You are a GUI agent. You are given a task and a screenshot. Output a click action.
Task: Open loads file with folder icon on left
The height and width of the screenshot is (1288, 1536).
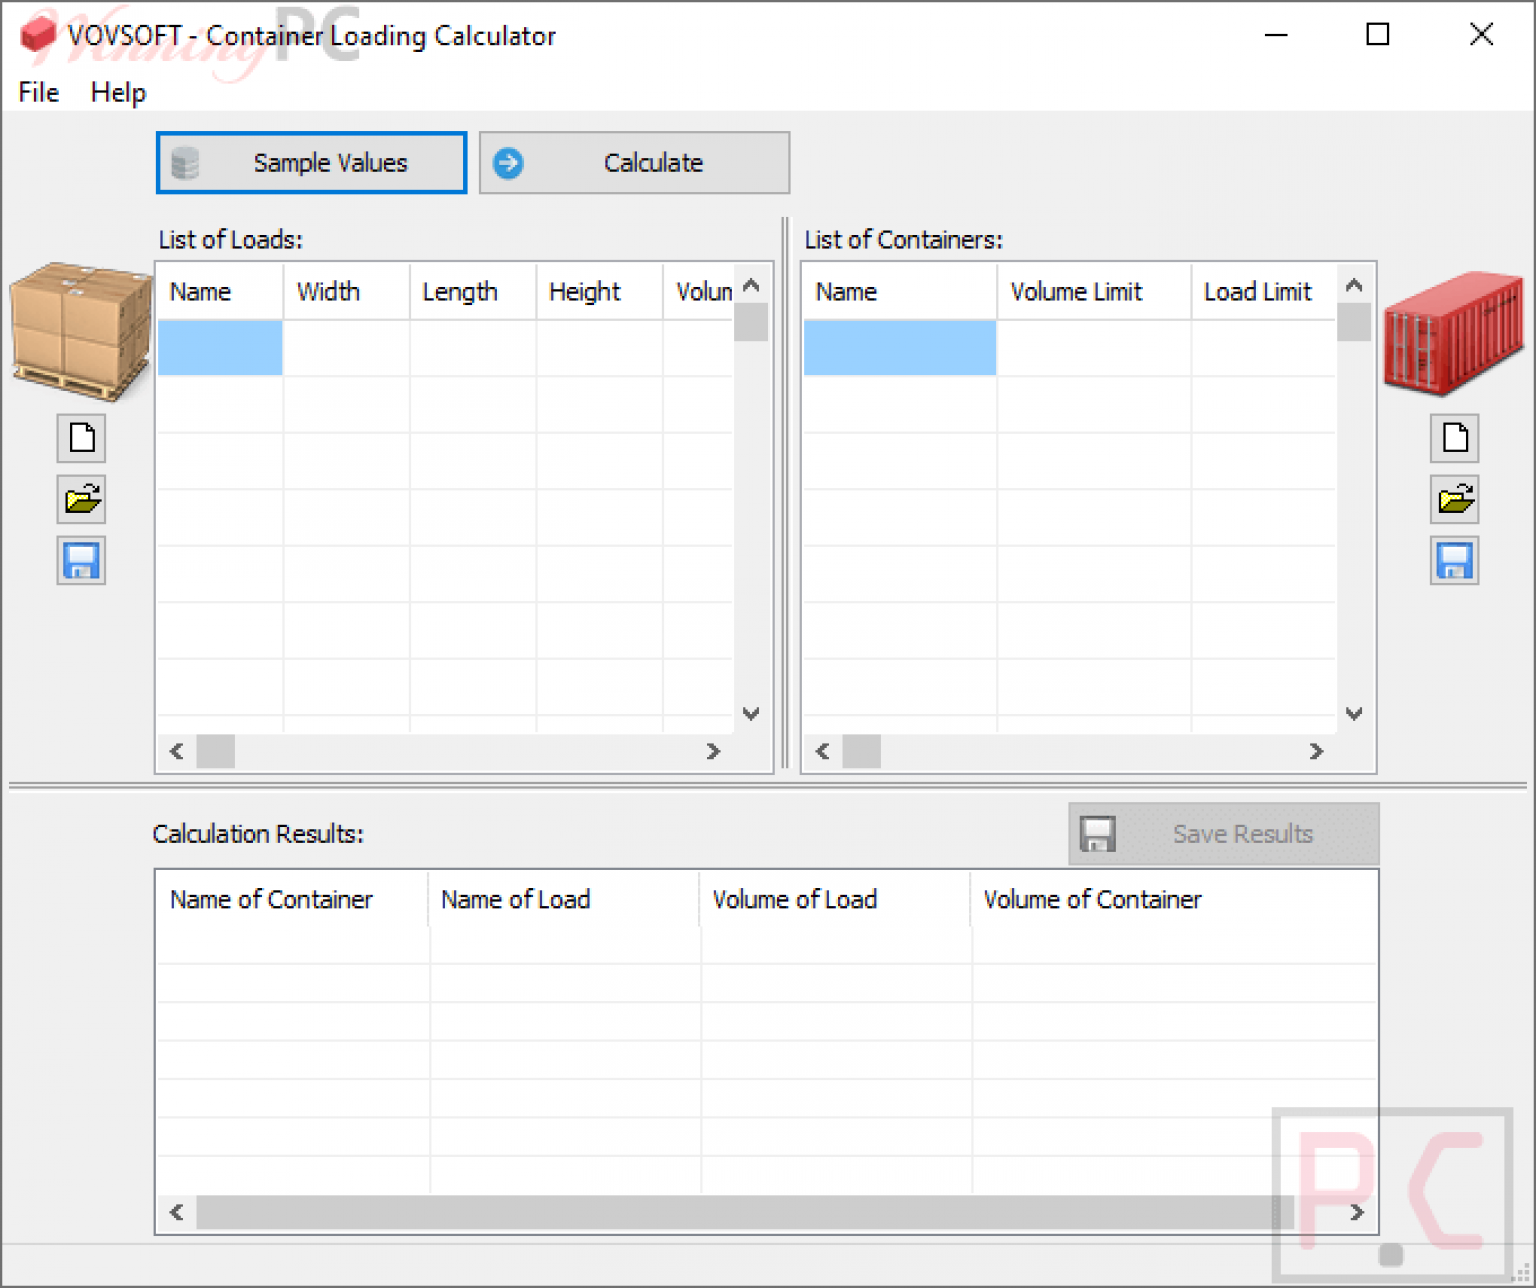[x=81, y=499]
